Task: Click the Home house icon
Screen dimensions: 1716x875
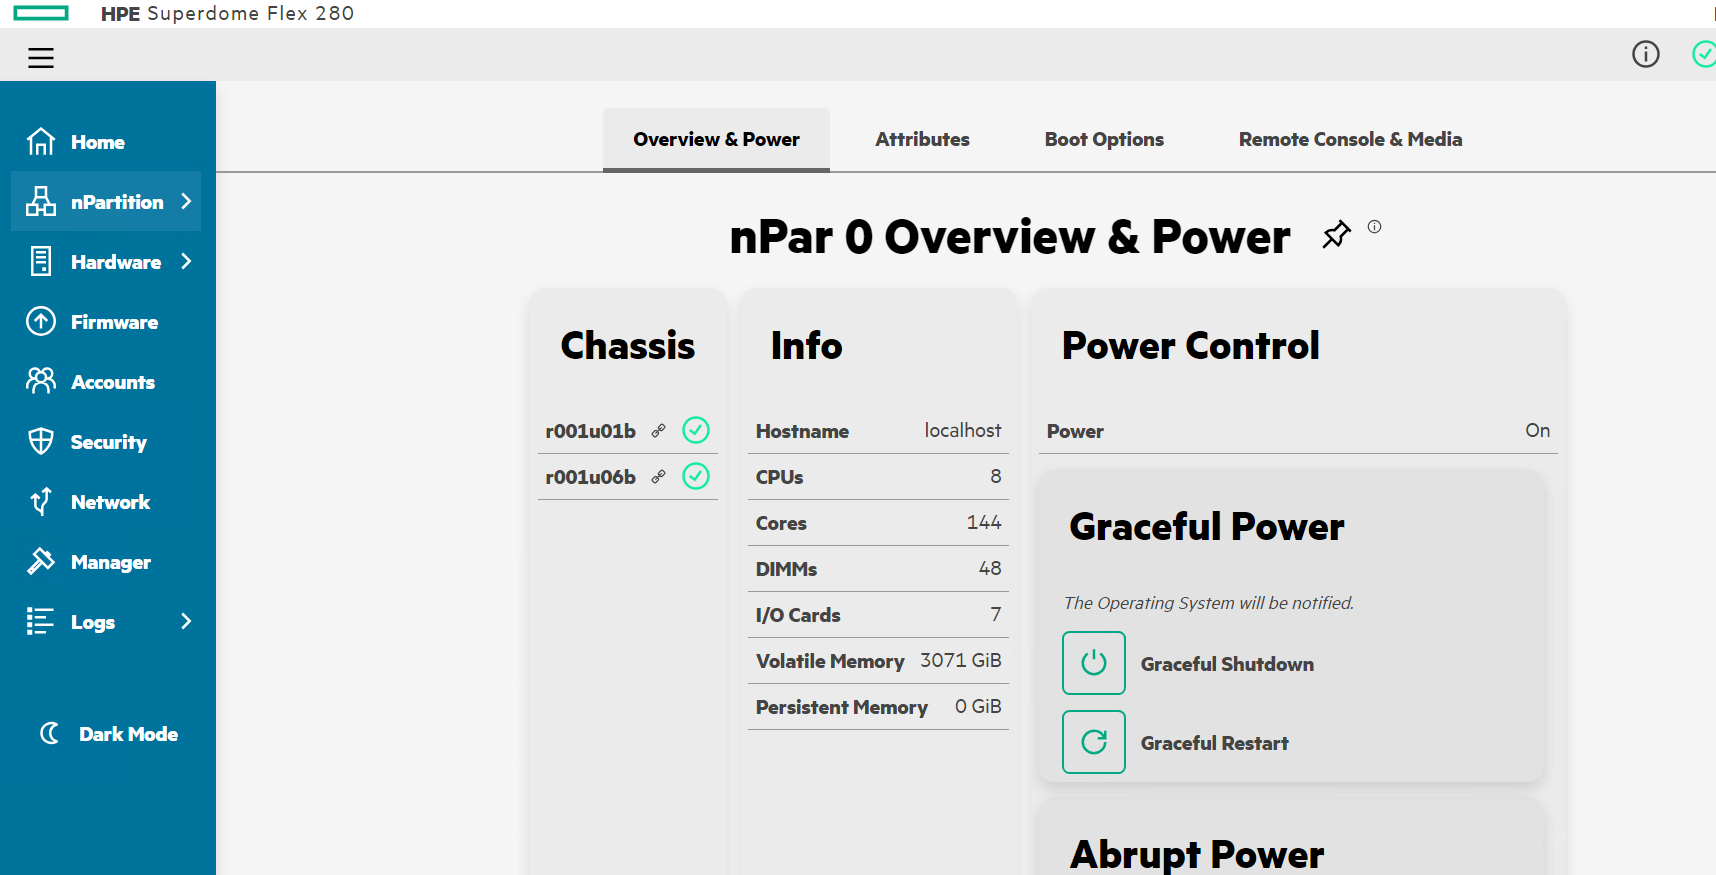Action: click(x=41, y=141)
